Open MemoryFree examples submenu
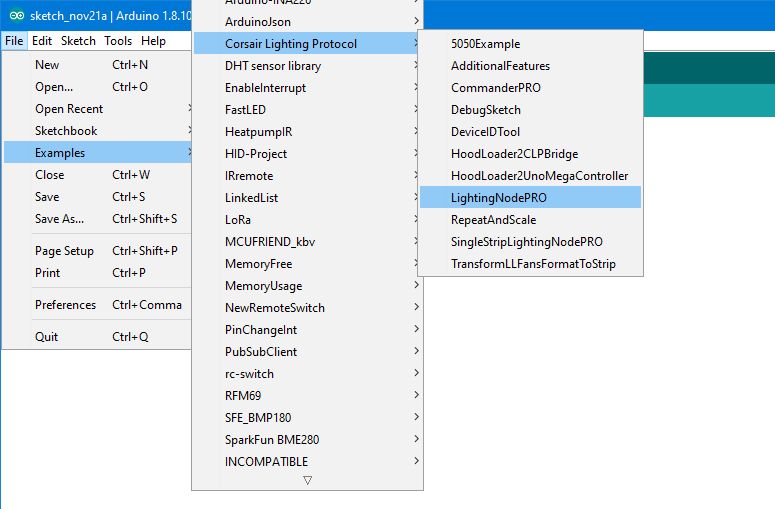The width and height of the screenshot is (775, 509). pos(307,264)
